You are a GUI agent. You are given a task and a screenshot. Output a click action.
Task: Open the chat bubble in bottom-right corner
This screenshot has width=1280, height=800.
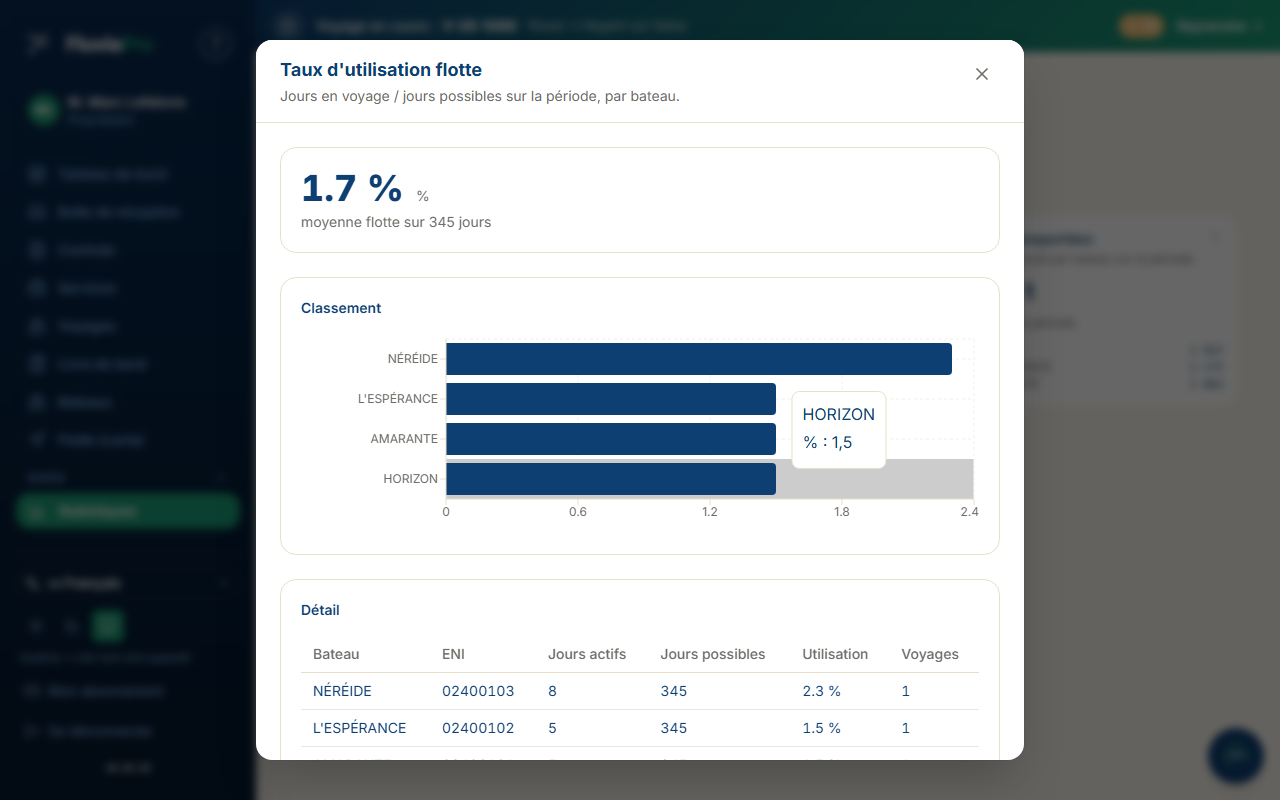[x=1236, y=755]
